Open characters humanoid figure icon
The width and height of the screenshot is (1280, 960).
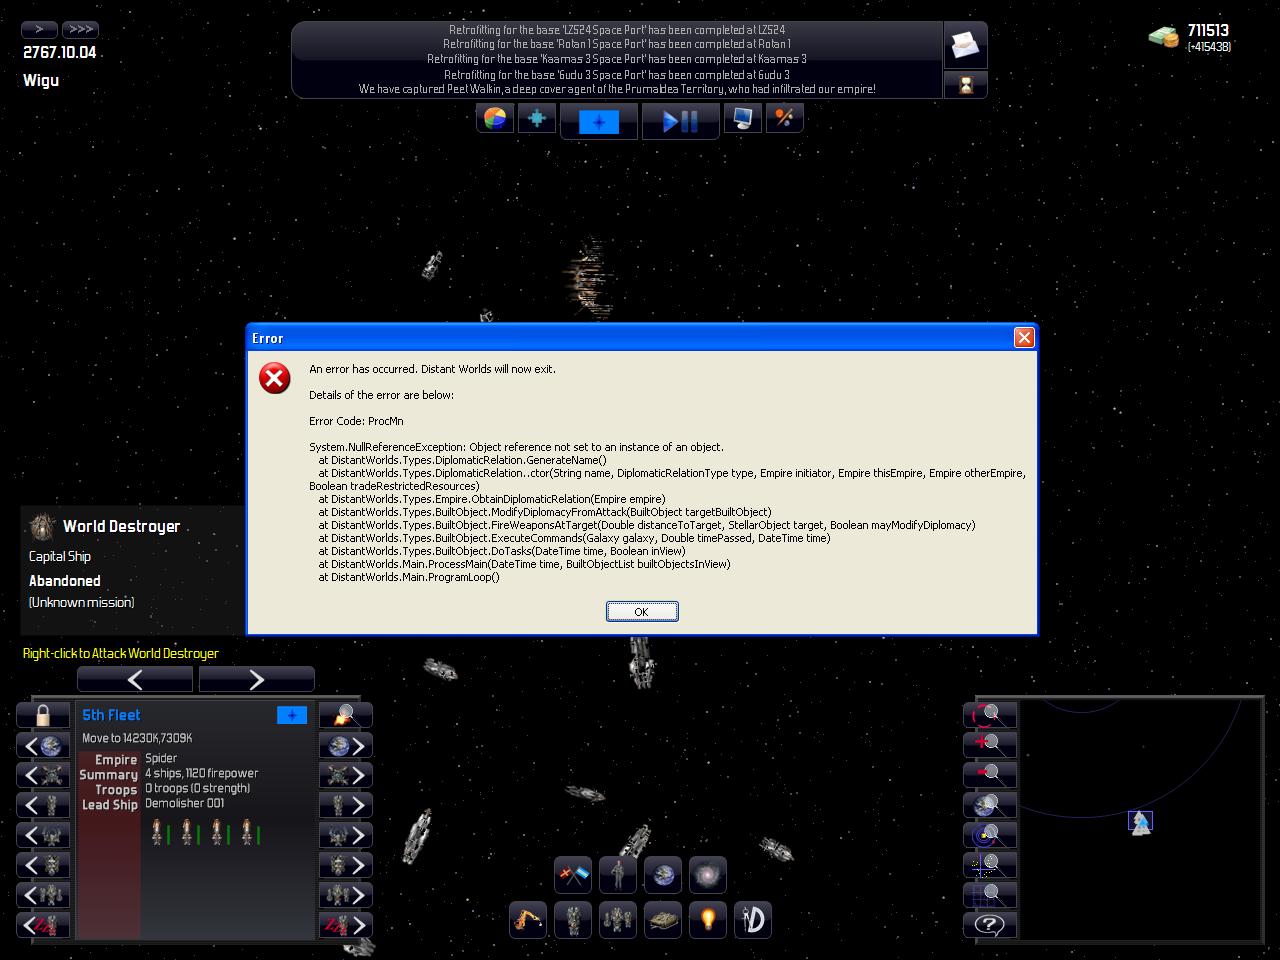coord(618,875)
